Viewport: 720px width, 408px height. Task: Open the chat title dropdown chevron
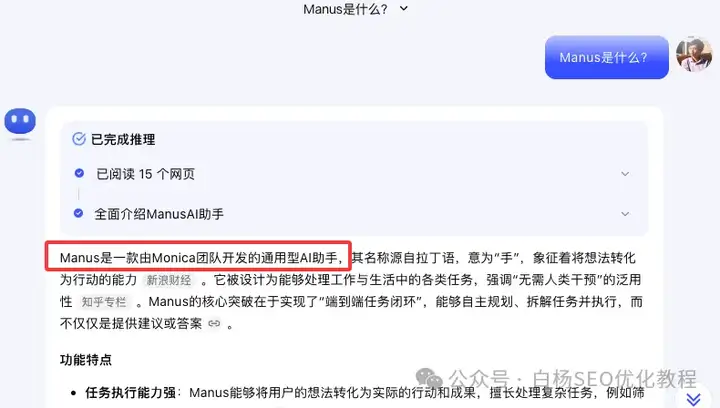pyautogui.click(x=404, y=8)
